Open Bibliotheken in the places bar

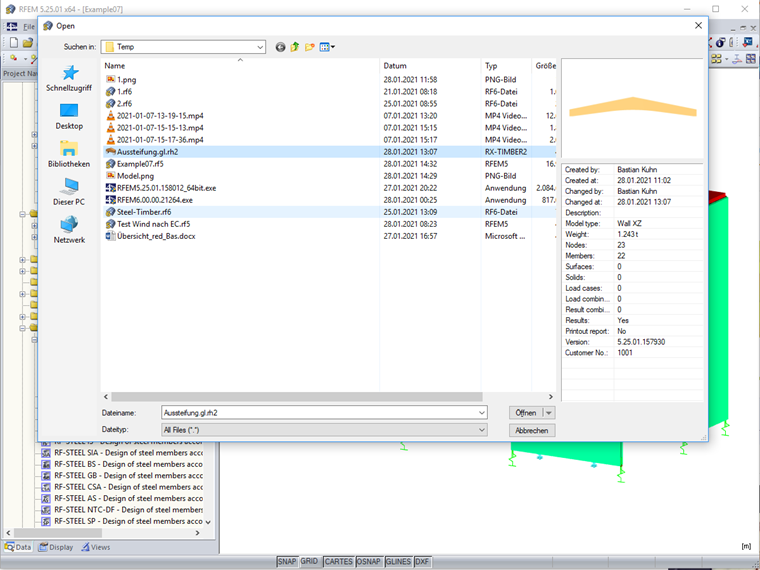(x=69, y=154)
